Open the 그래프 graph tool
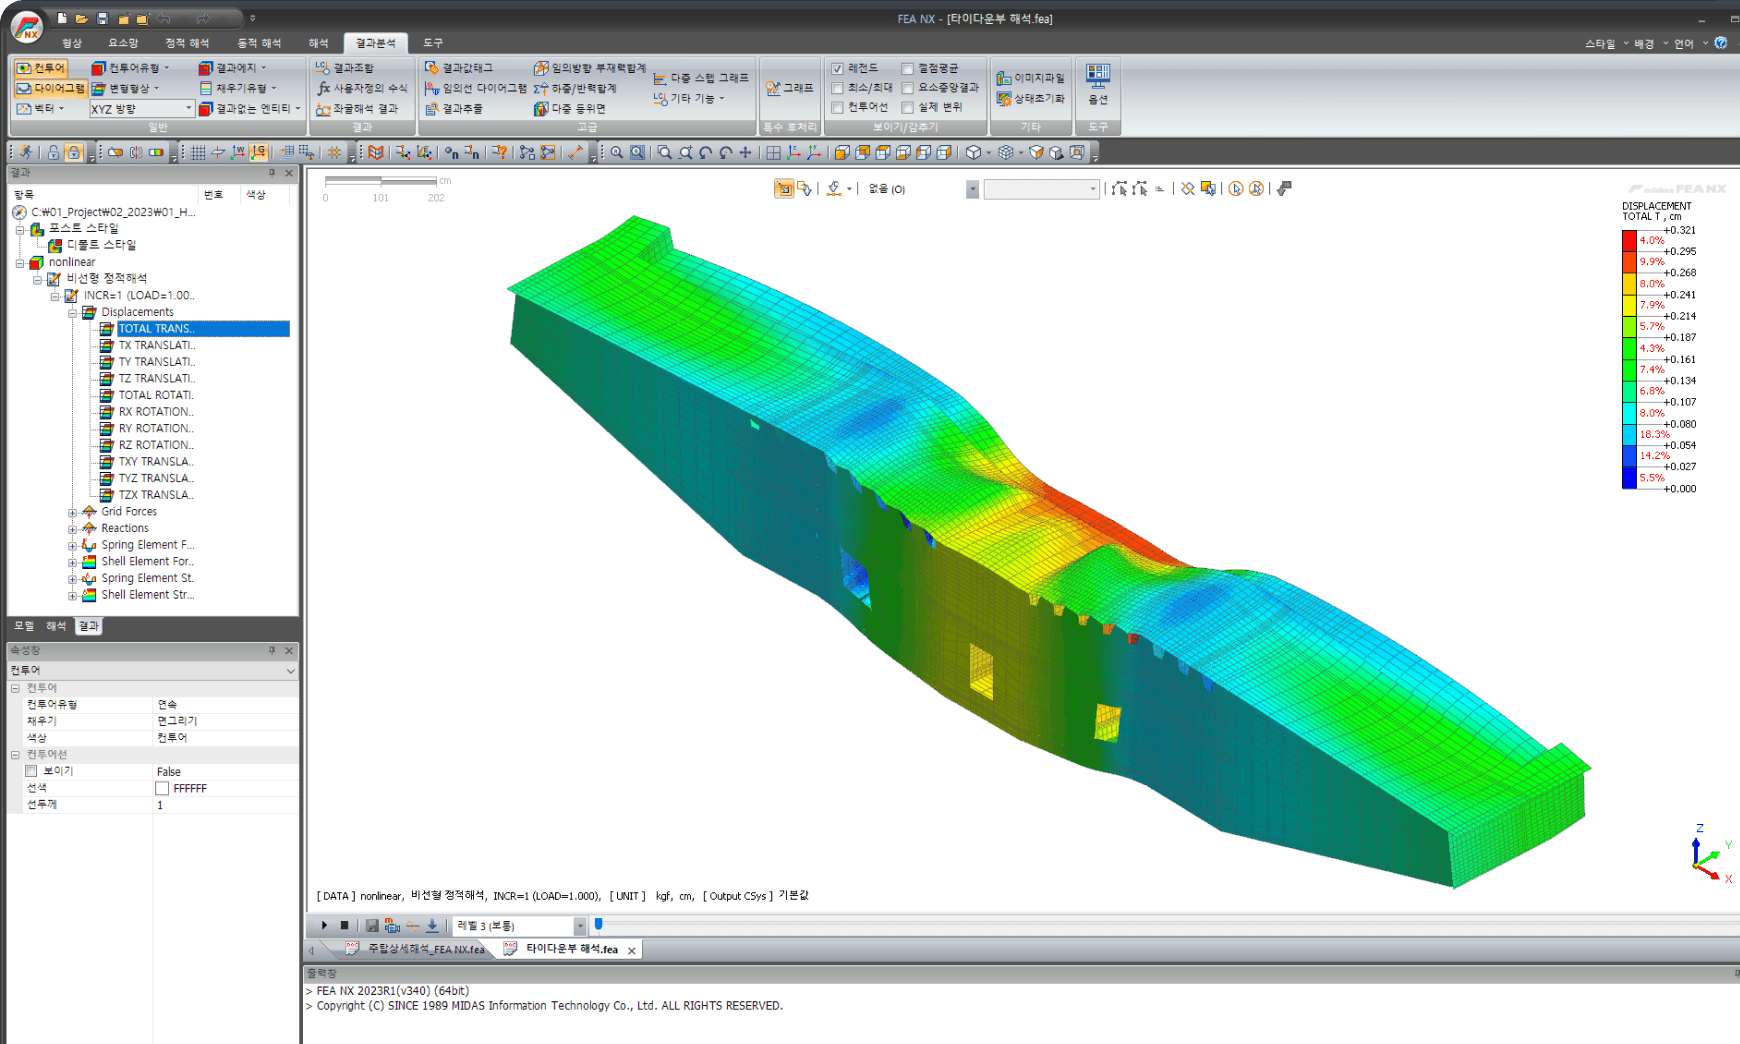Viewport: 1740px width, 1044px height. [789, 88]
